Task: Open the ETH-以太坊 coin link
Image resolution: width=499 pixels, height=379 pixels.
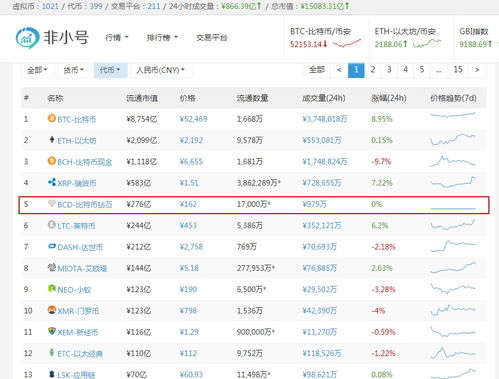Action: tap(77, 141)
